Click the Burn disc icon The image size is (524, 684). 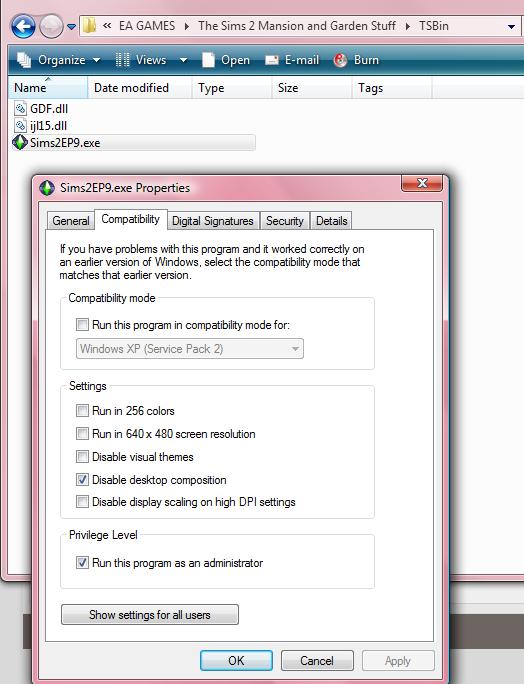[340, 60]
